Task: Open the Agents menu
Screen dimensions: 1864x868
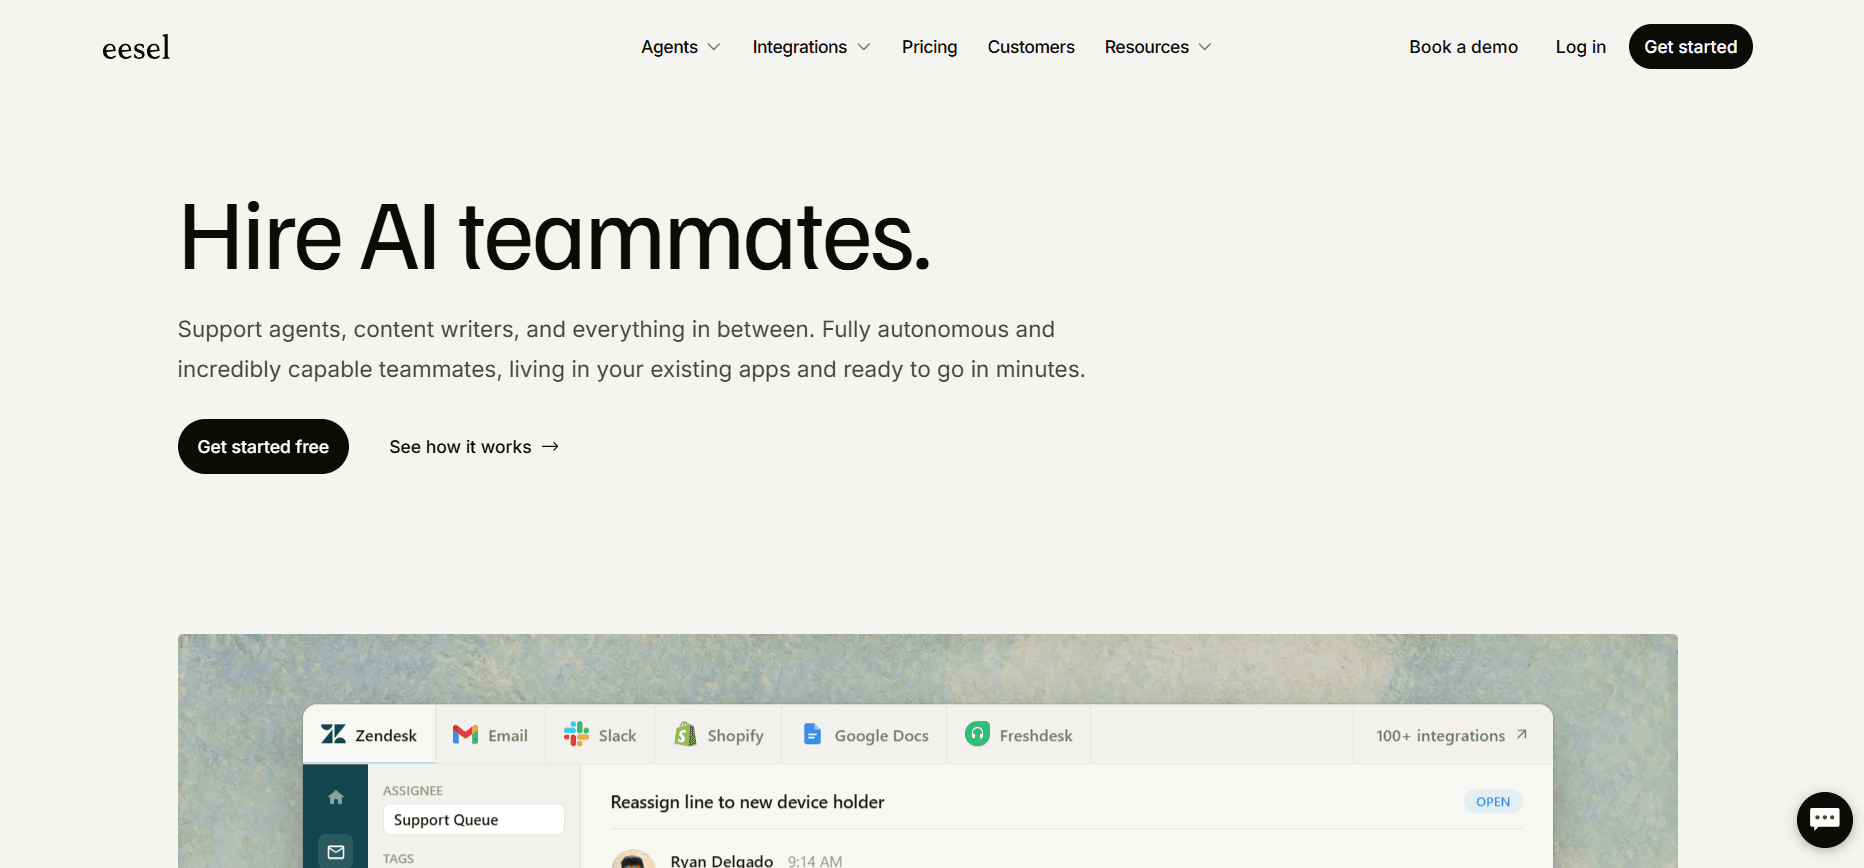Action: click(x=681, y=47)
